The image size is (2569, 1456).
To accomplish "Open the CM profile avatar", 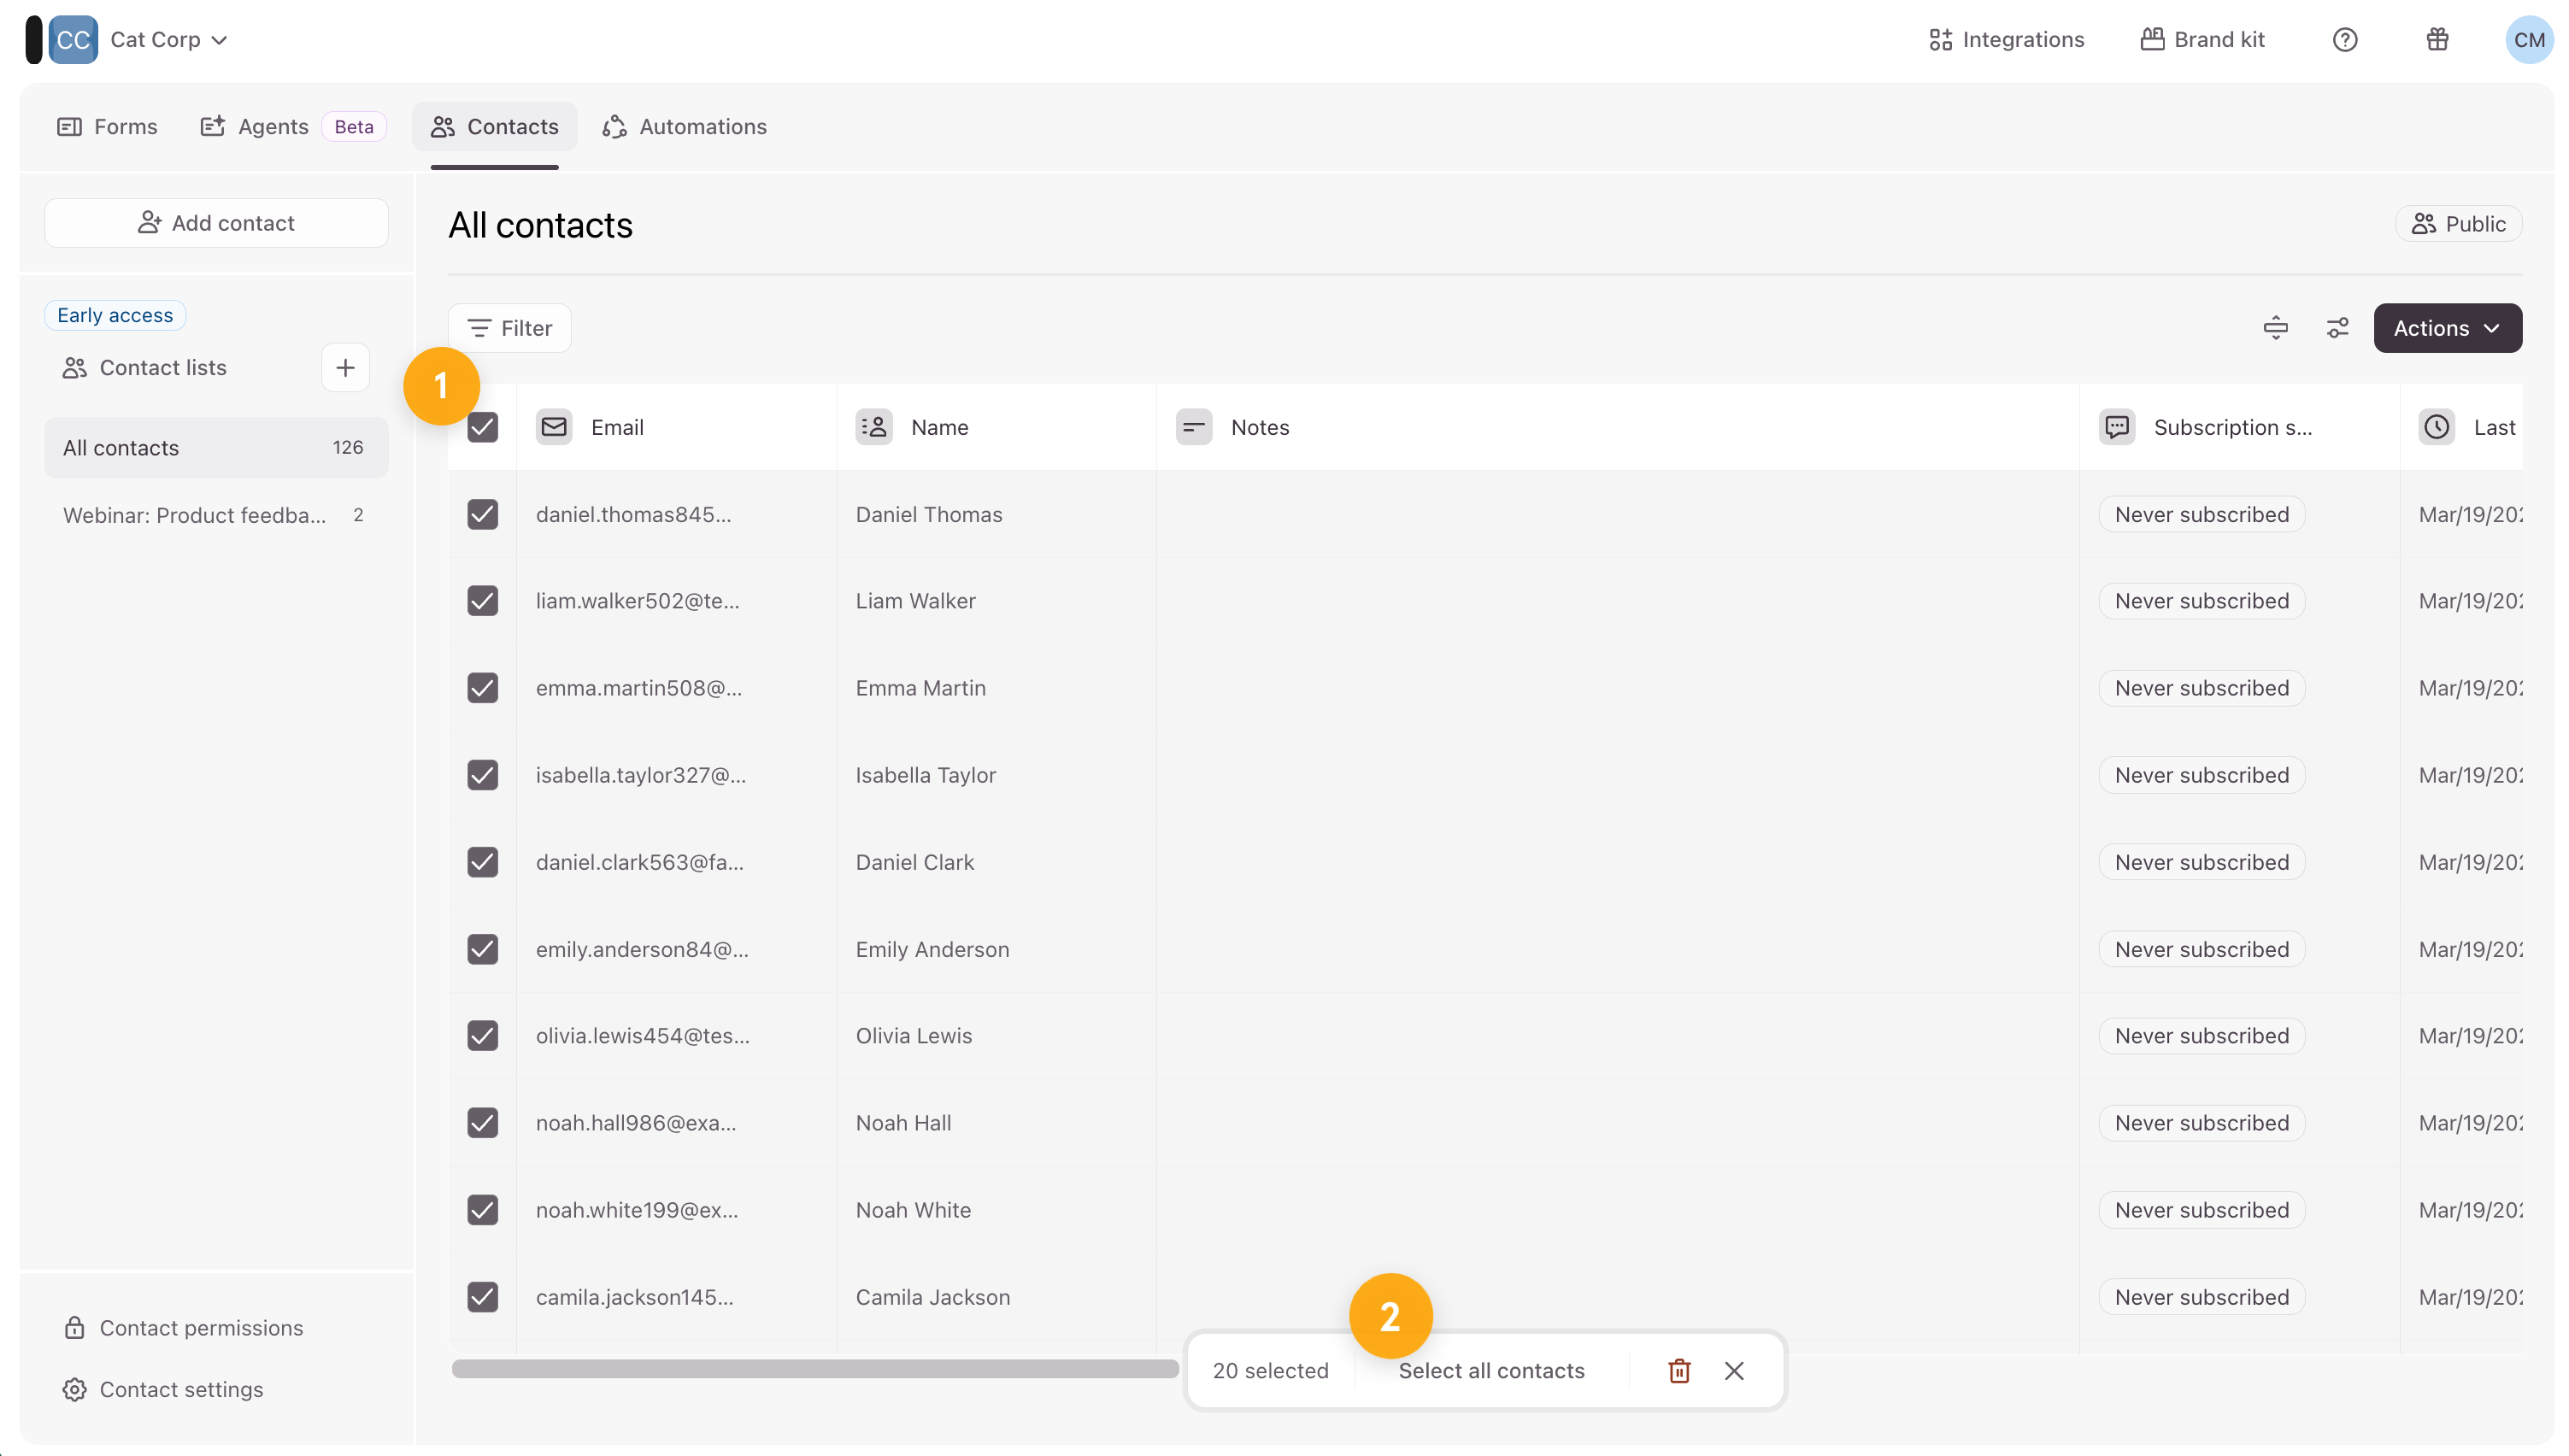I will click(x=2529, y=40).
